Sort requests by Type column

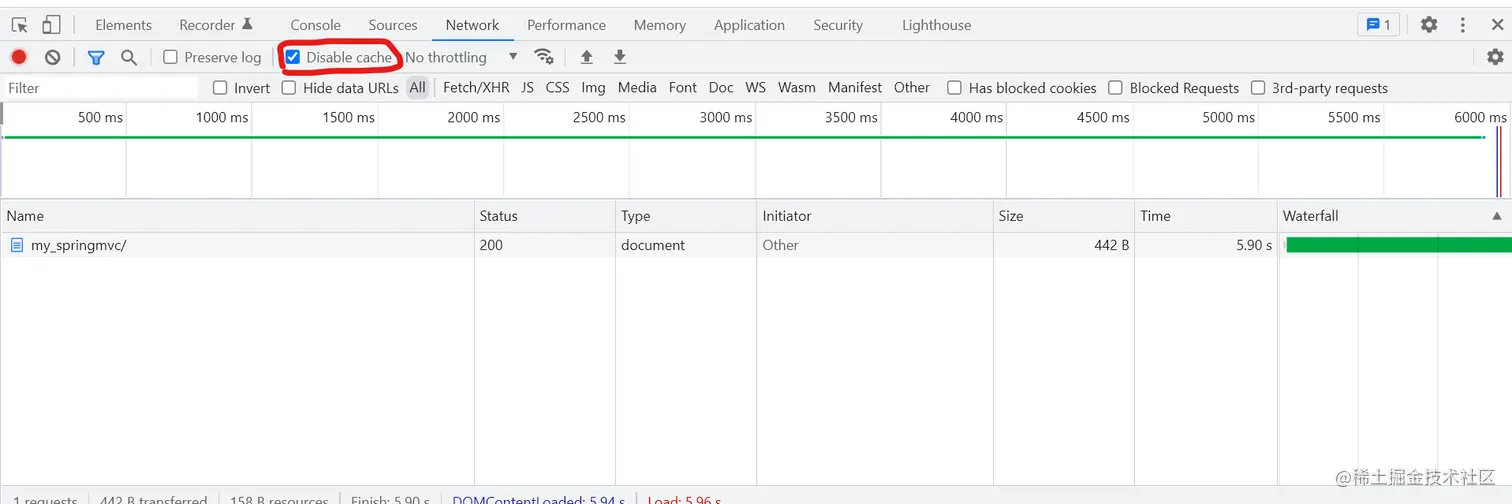(686, 216)
